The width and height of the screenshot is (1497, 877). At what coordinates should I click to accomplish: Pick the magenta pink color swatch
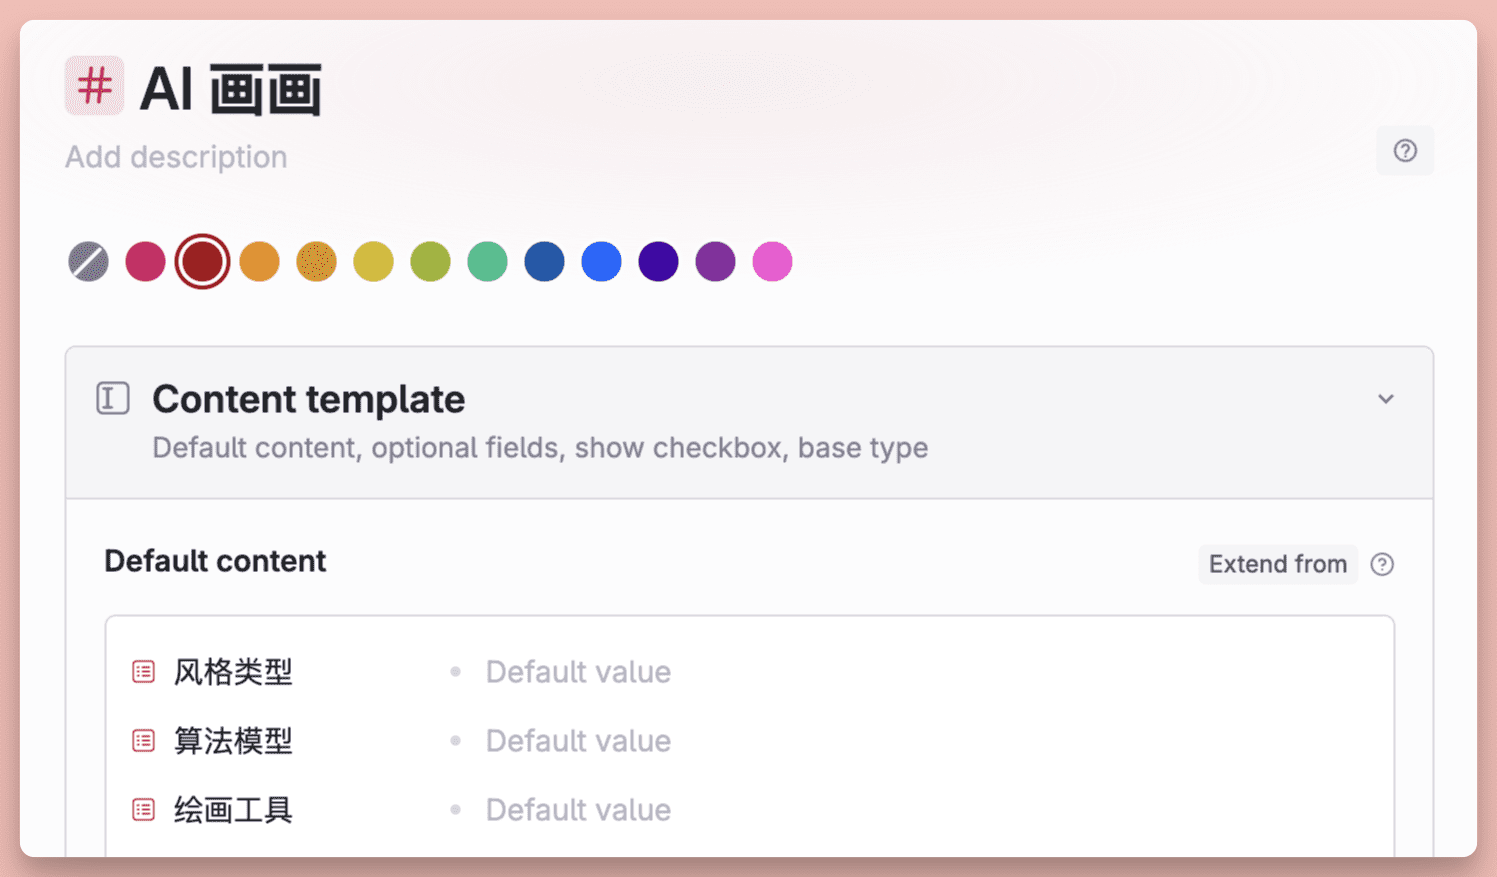coord(772,262)
